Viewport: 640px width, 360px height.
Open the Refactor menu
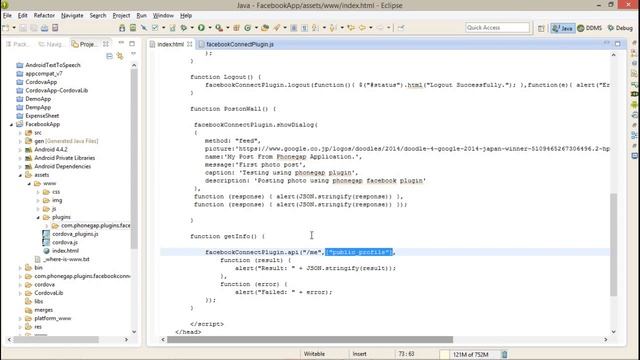point(44,16)
